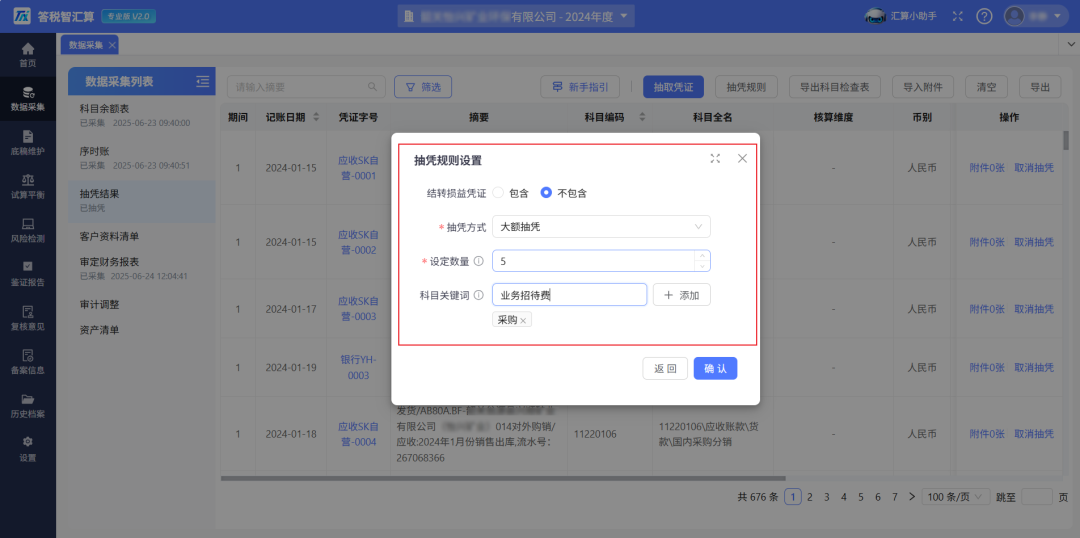Decrease 设定数量 with down stepper
Image resolution: width=1080 pixels, height=538 pixels.
[x=702, y=267]
